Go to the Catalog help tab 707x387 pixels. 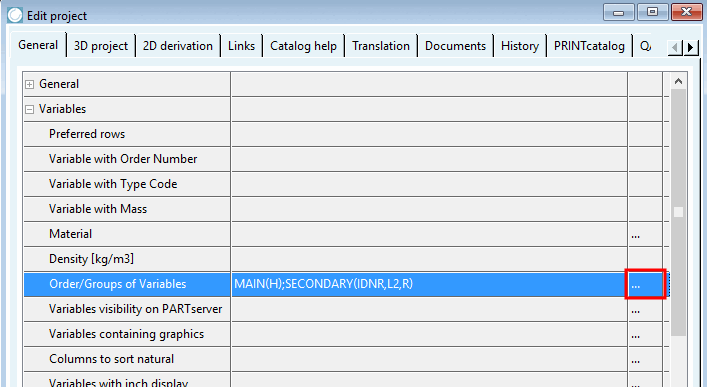tap(303, 46)
